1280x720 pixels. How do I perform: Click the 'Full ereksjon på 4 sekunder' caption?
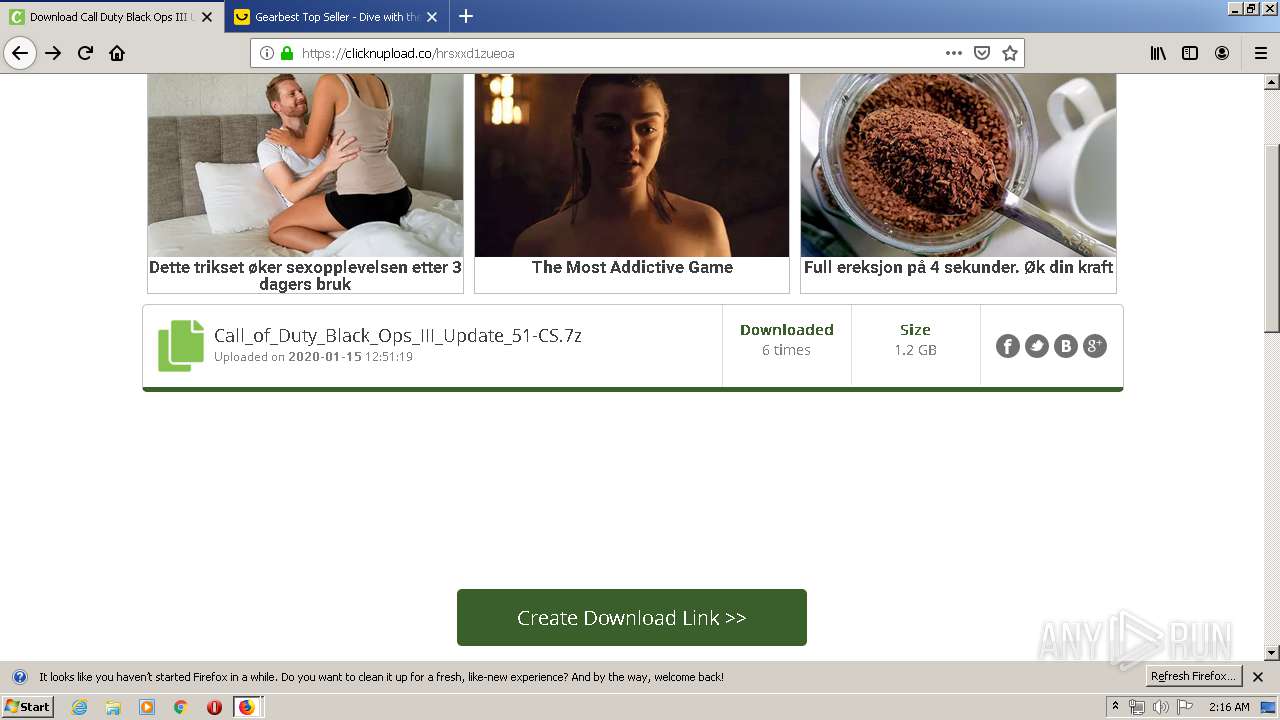[958, 267]
